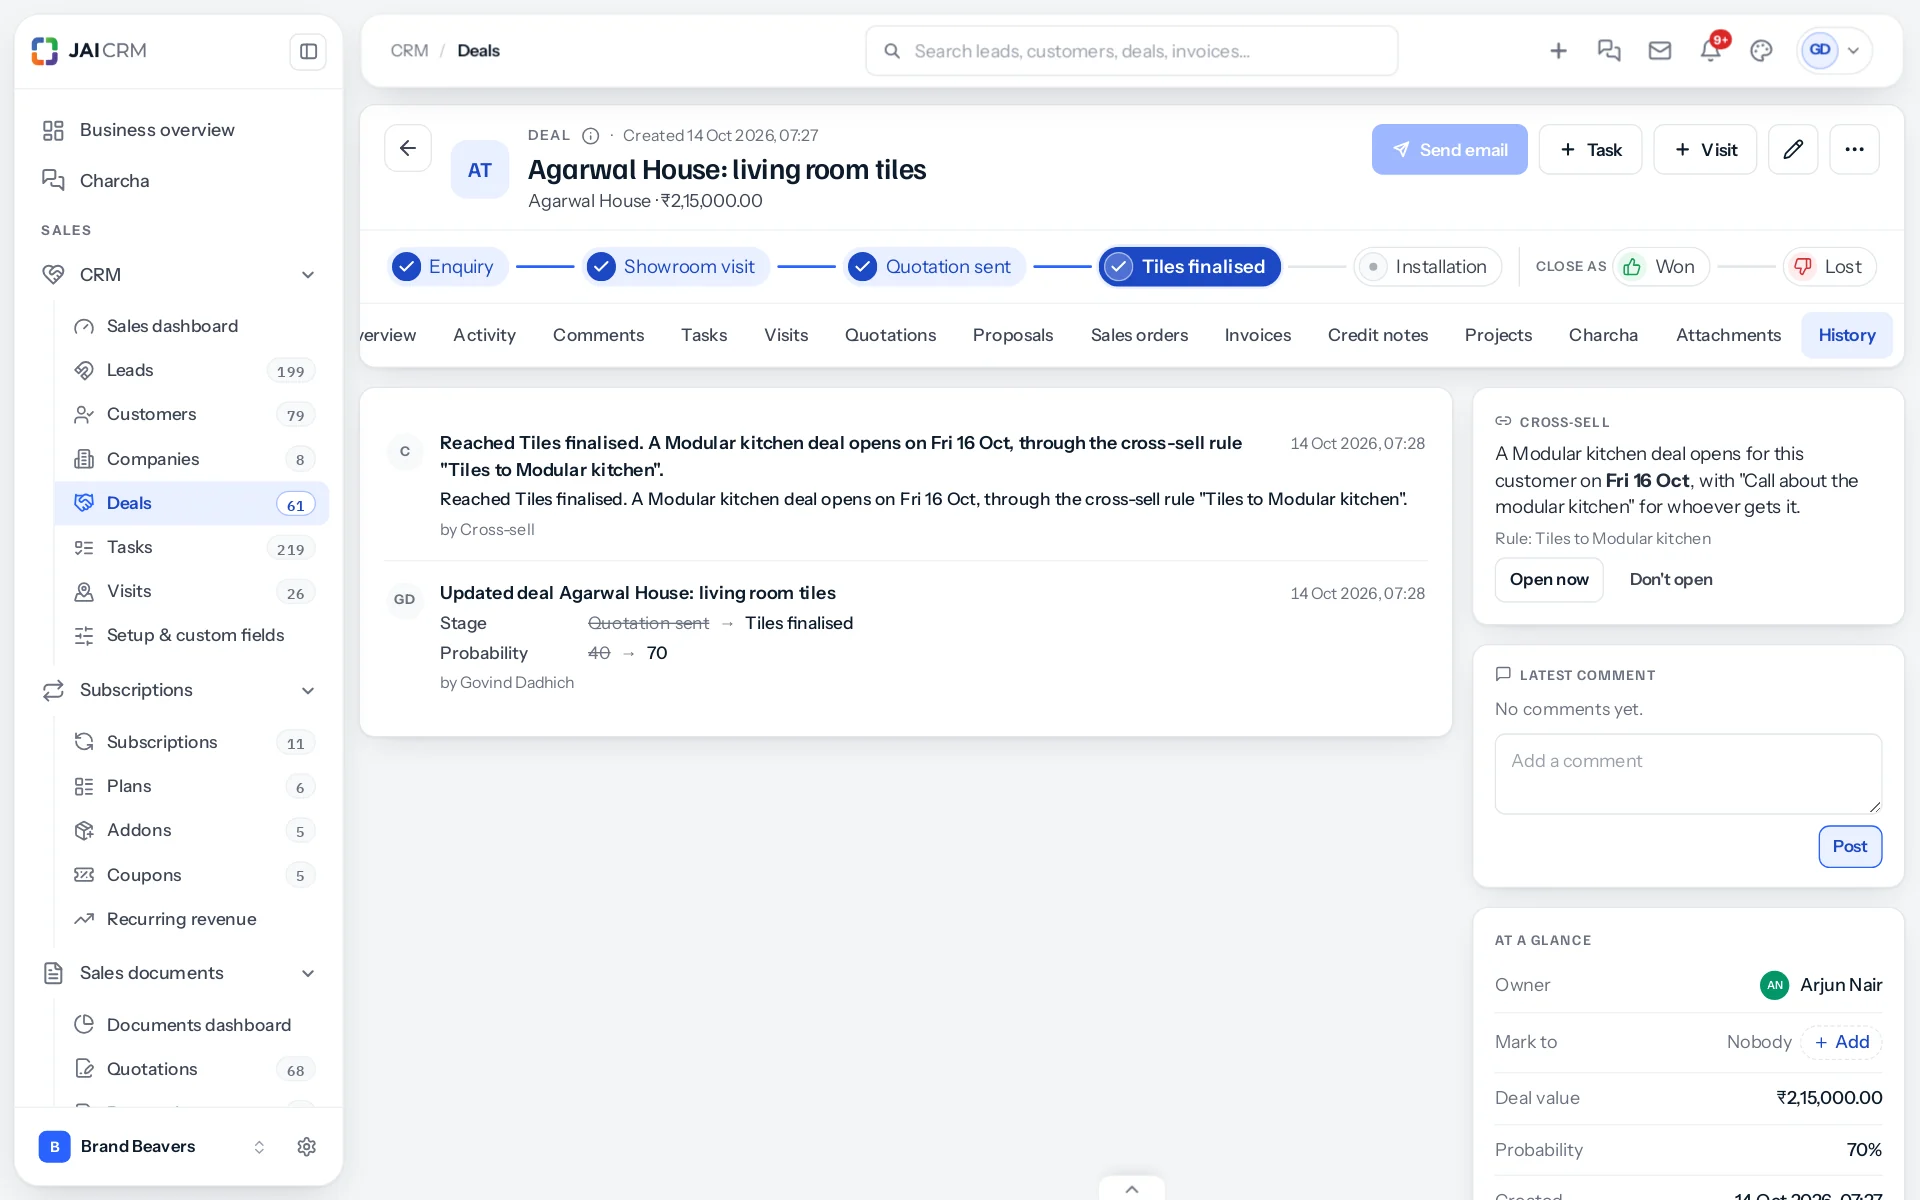
Task: Open notifications bell icon
Action: (1711, 50)
